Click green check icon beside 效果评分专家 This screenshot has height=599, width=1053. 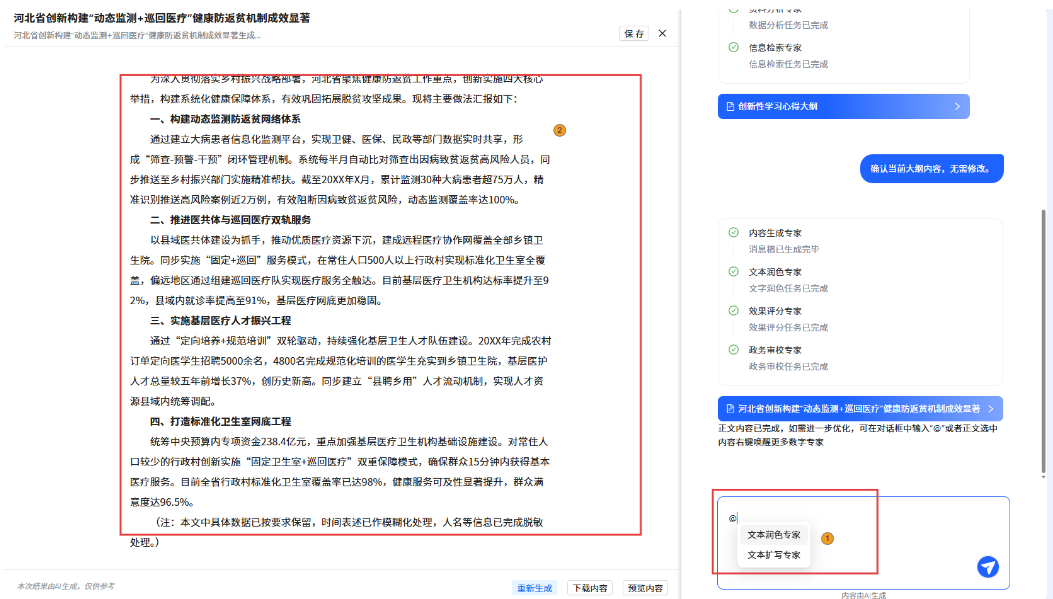pyautogui.click(x=733, y=310)
